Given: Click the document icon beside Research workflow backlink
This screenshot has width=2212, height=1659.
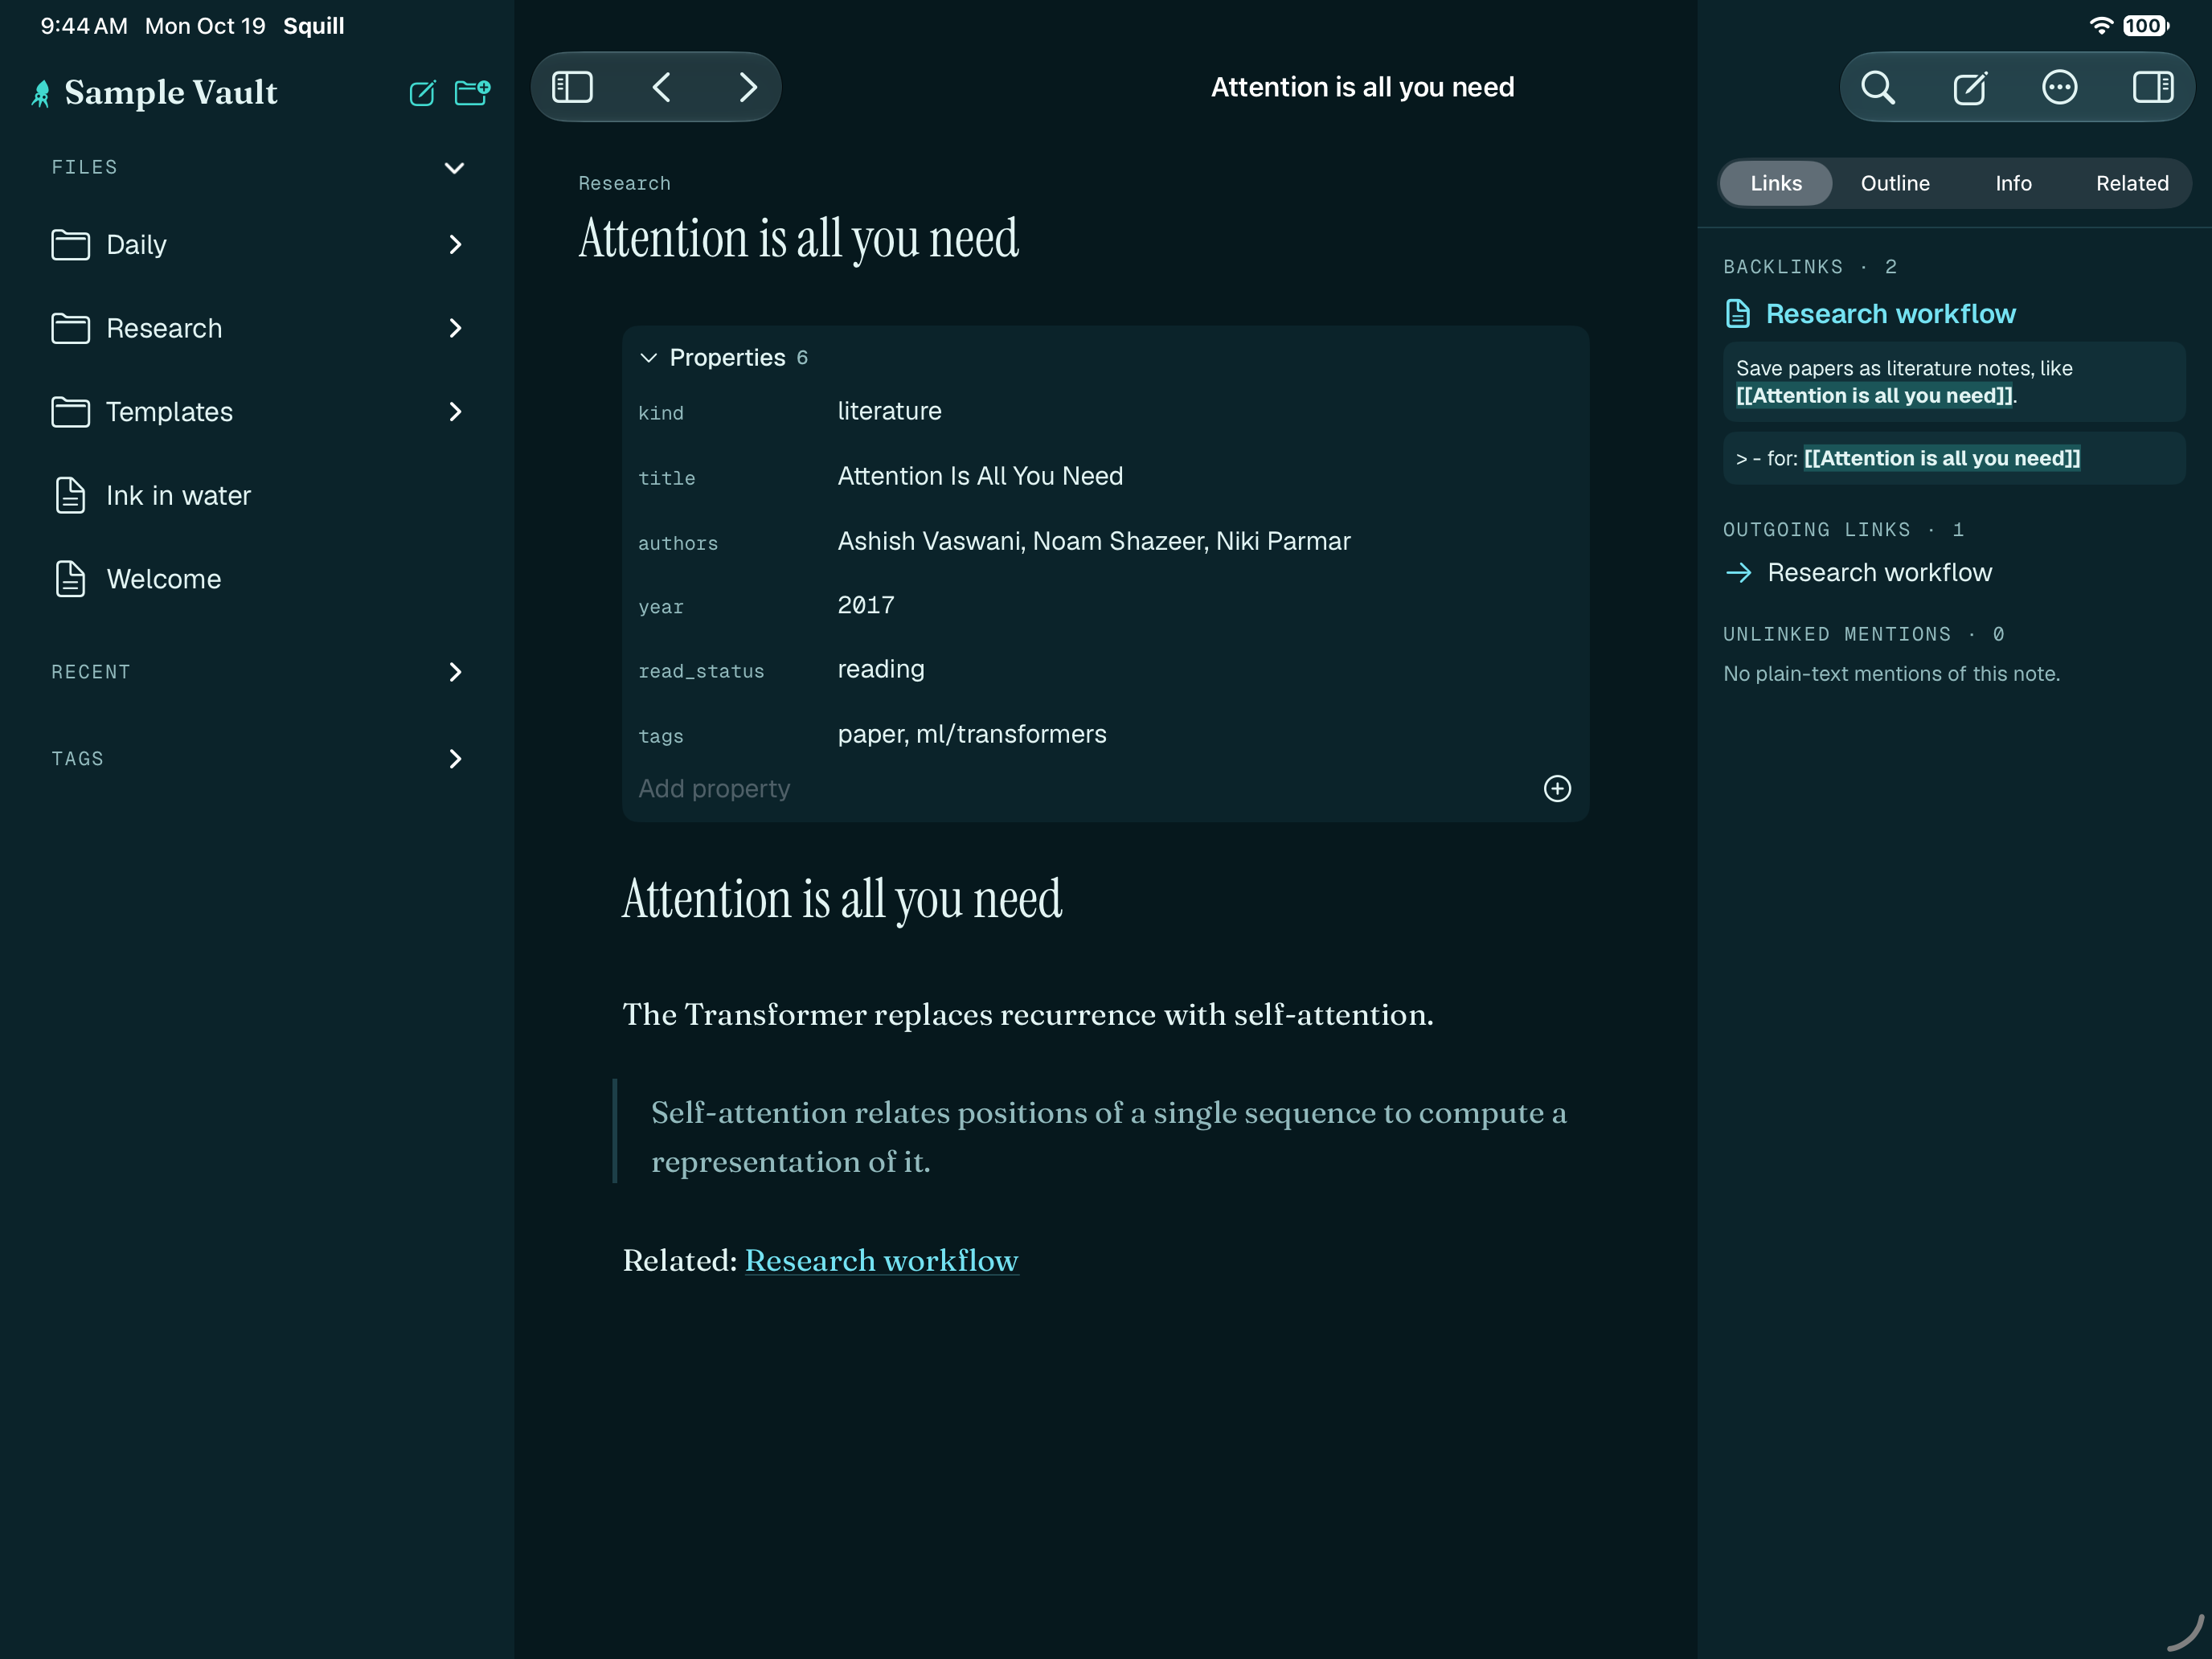Looking at the screenshot, I should 1738,314.
